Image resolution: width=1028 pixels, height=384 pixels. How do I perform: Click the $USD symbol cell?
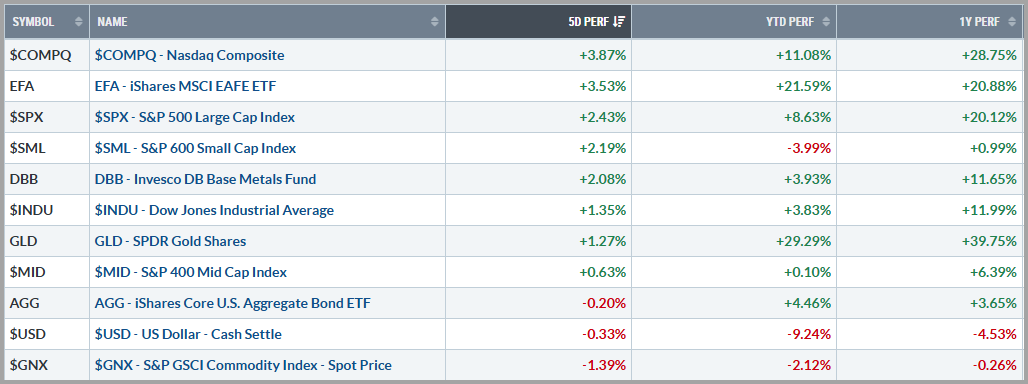click(47, 334)
